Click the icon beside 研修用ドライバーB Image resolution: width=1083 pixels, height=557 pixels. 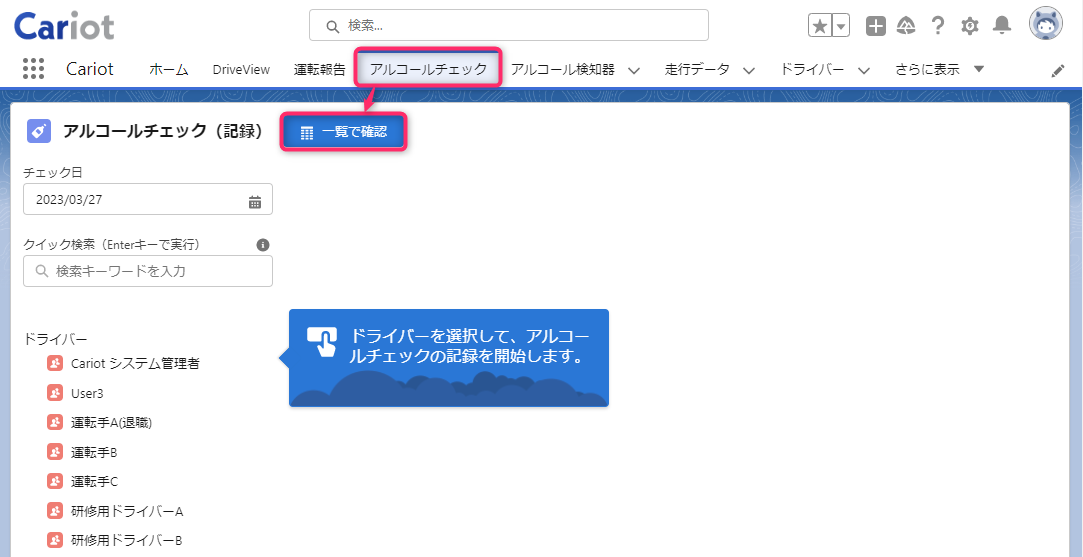(55, 540)
